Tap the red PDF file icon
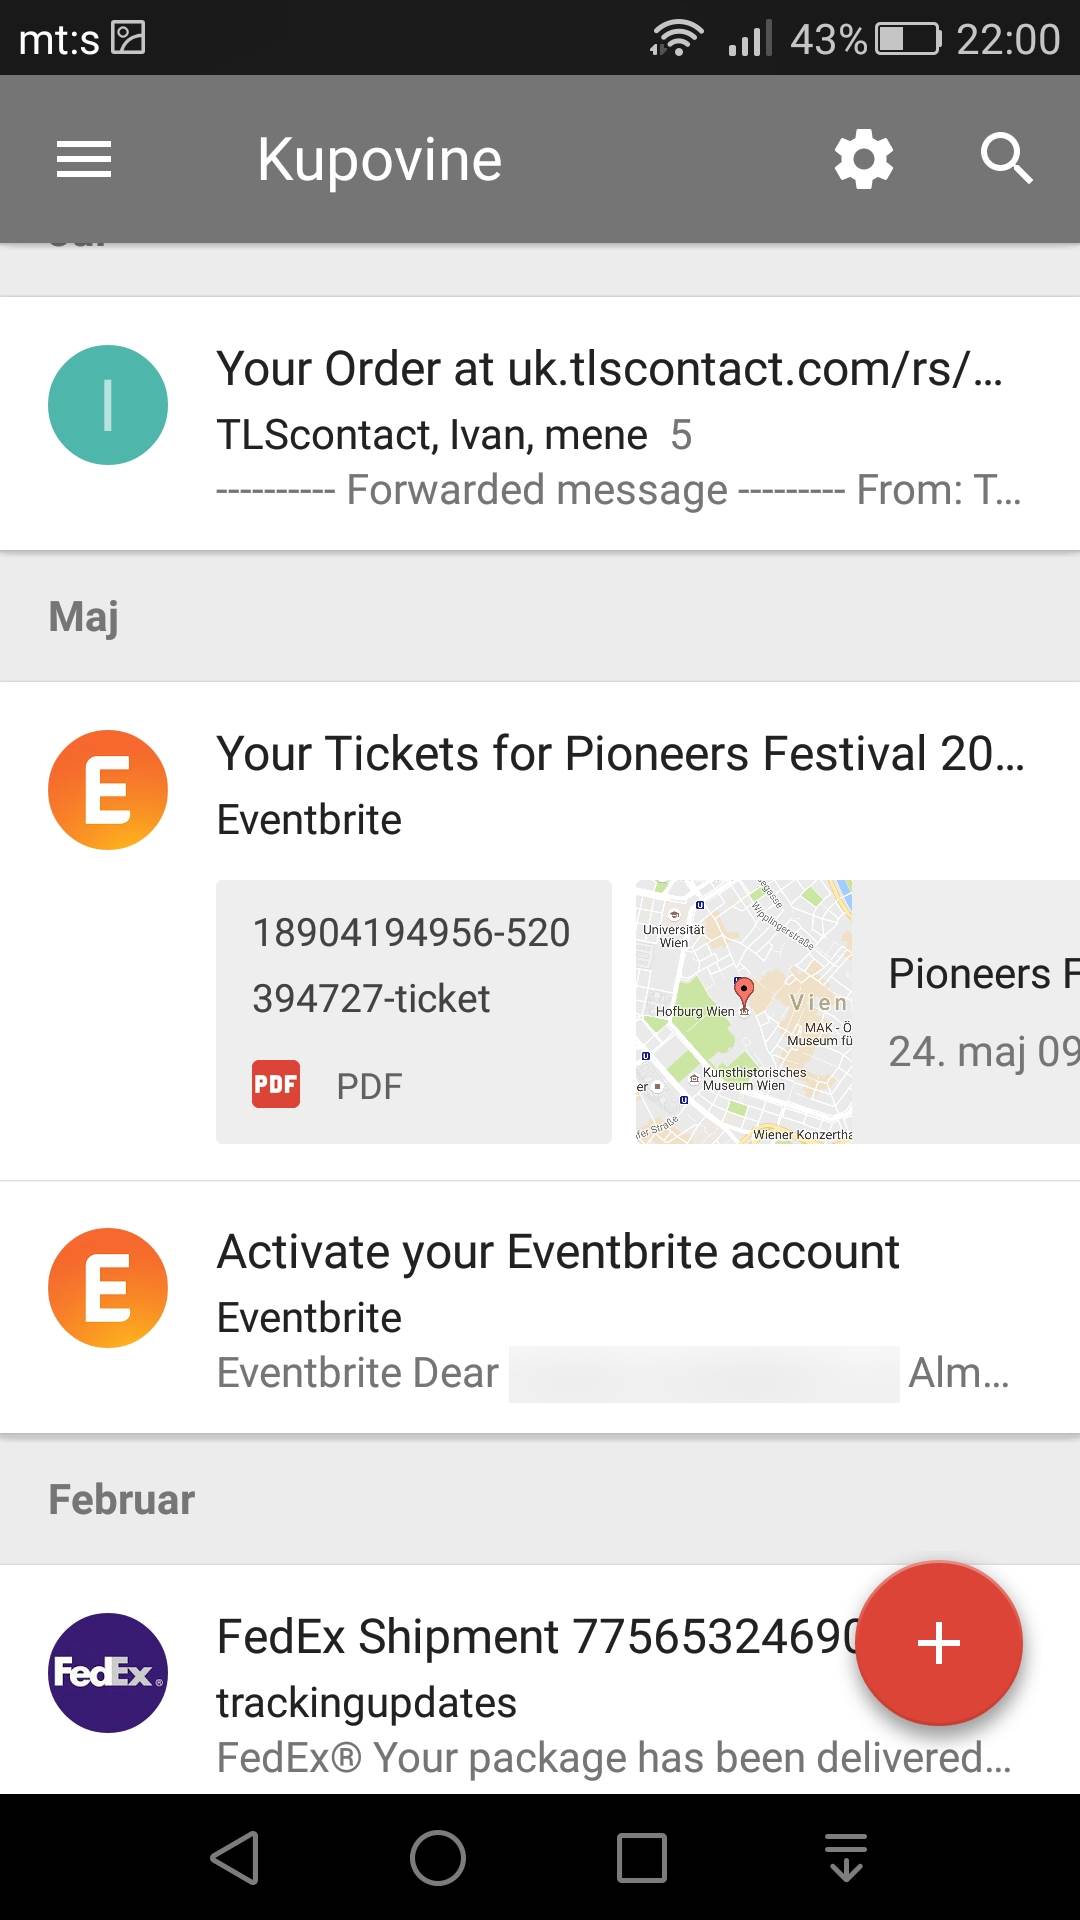The image size is (1080, 1920). [276, 1085]
